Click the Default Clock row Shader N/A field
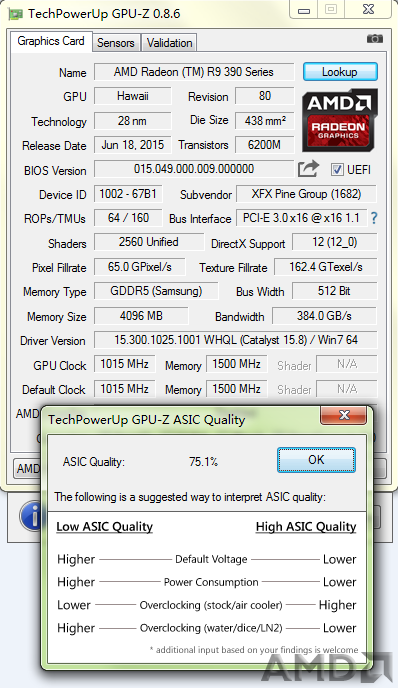This screenshot has height=688, width=398. (x=347, y=389)
